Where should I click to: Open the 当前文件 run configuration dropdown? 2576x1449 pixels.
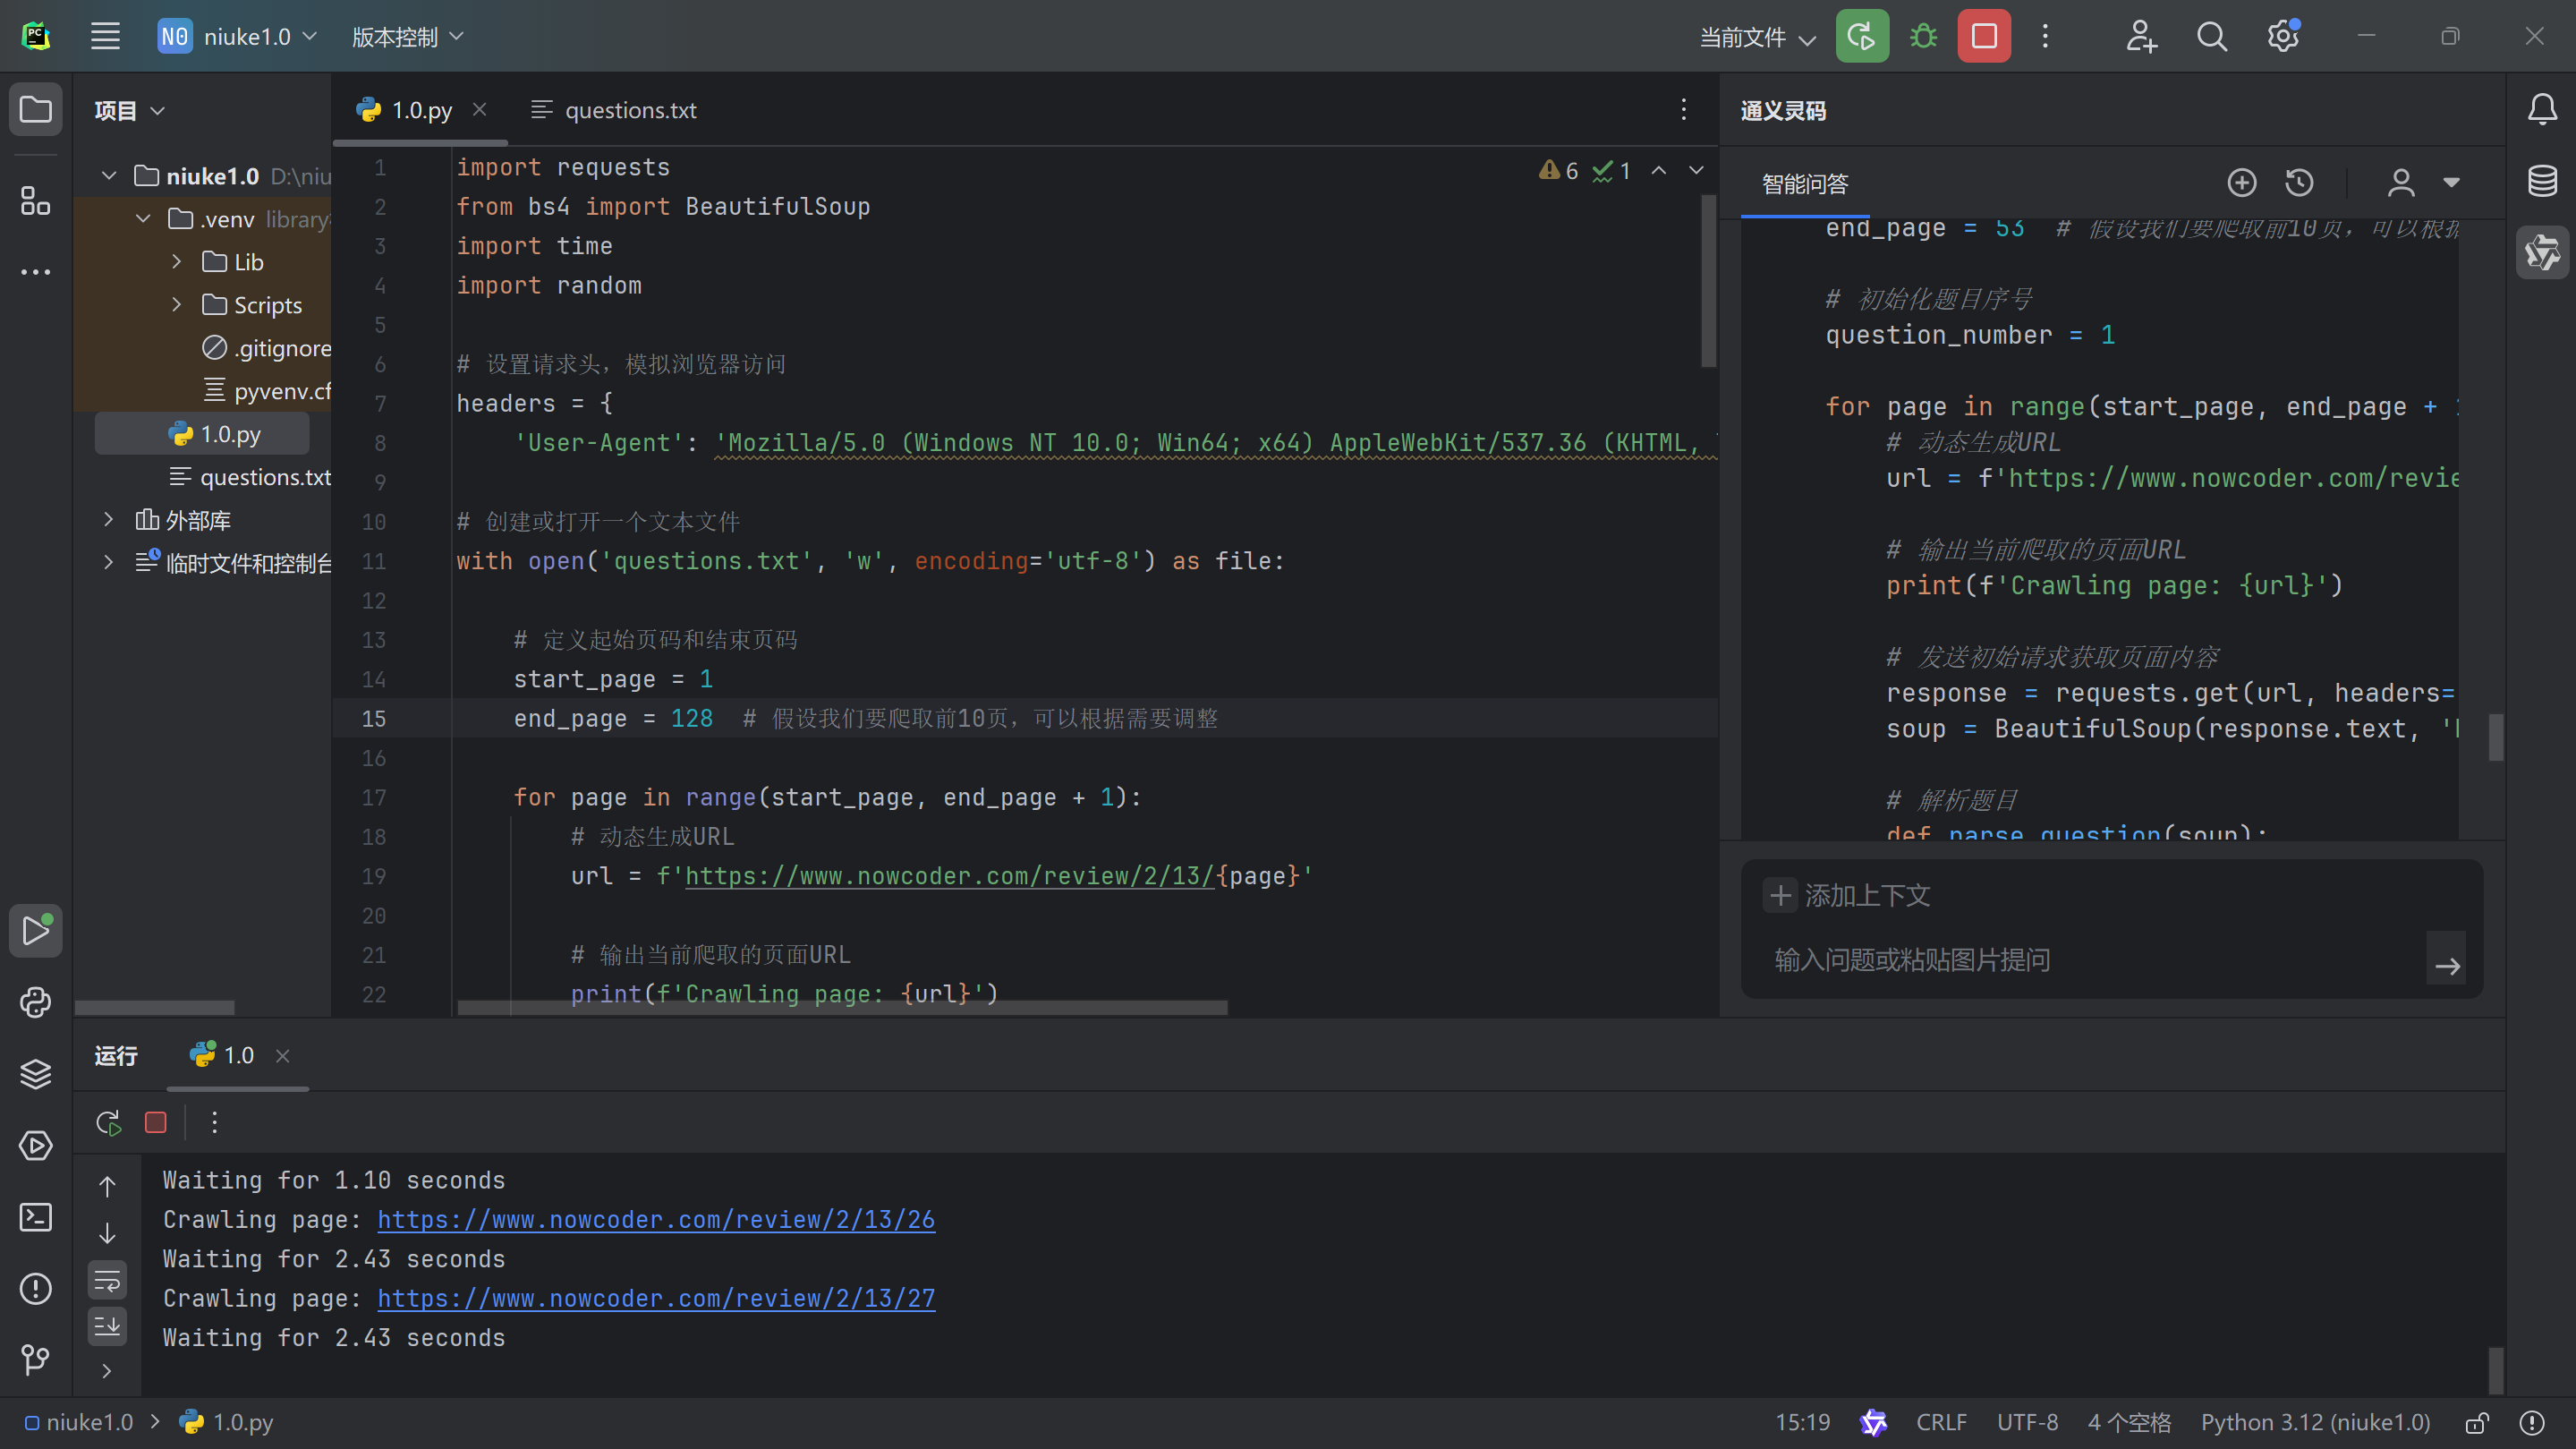pyautogui.click(x=1758, y=37)
